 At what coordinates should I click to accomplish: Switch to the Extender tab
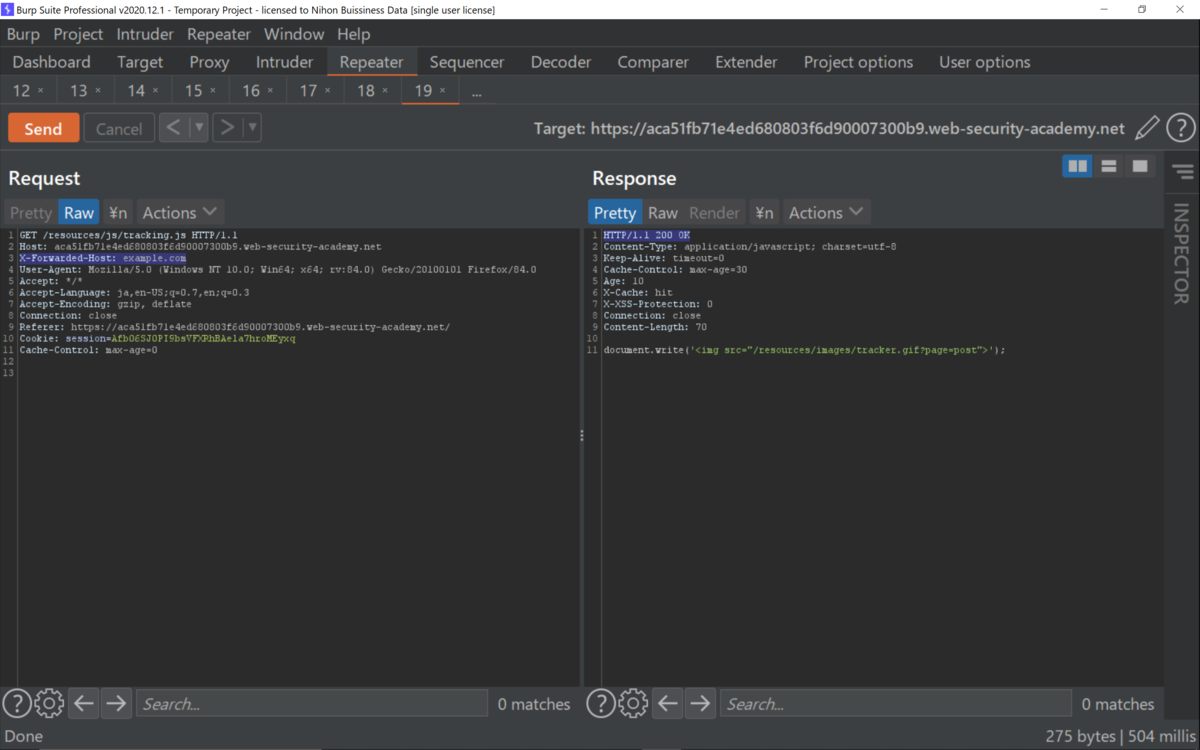click(x=746, y=62)
